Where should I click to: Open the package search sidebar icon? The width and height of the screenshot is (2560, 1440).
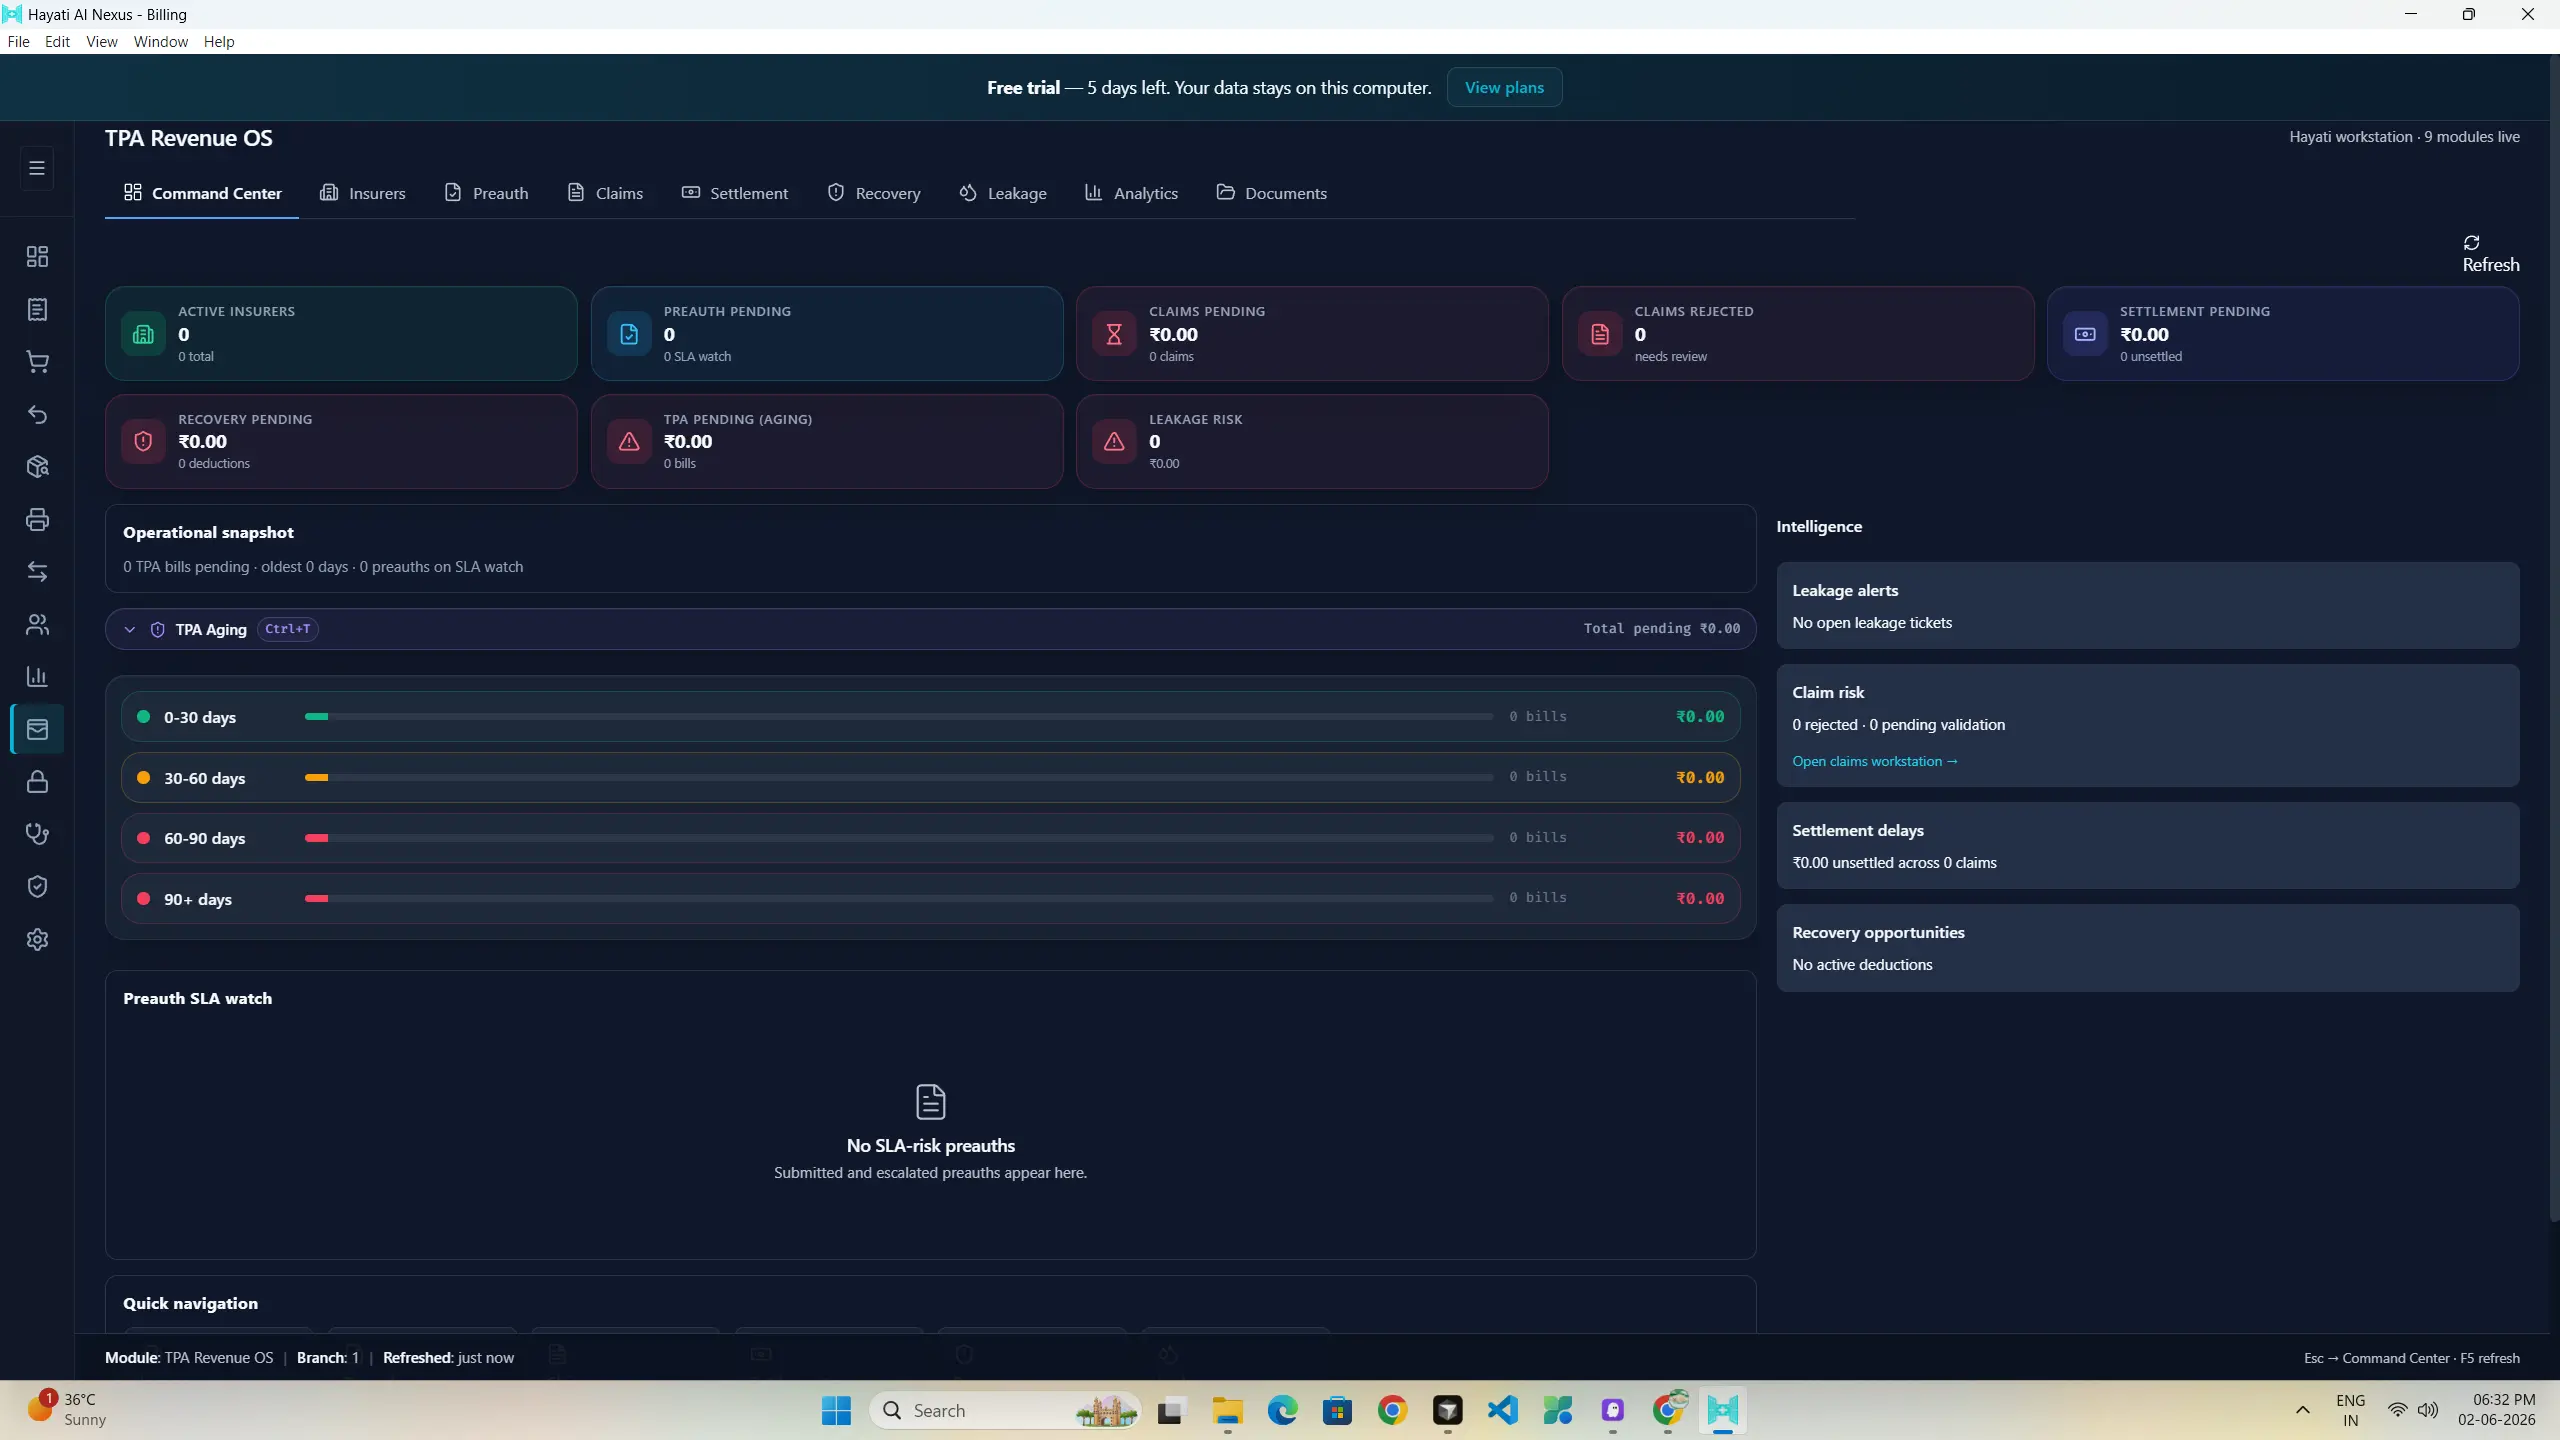pos(37,467)
